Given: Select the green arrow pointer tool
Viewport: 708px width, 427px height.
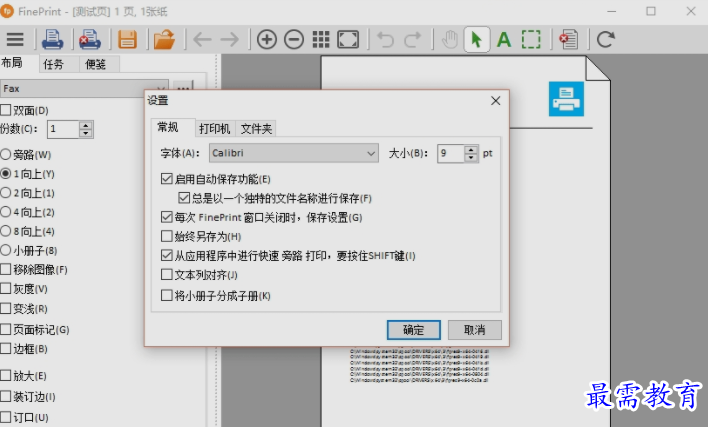Looking at the screenshot, I should coord(477,40).
